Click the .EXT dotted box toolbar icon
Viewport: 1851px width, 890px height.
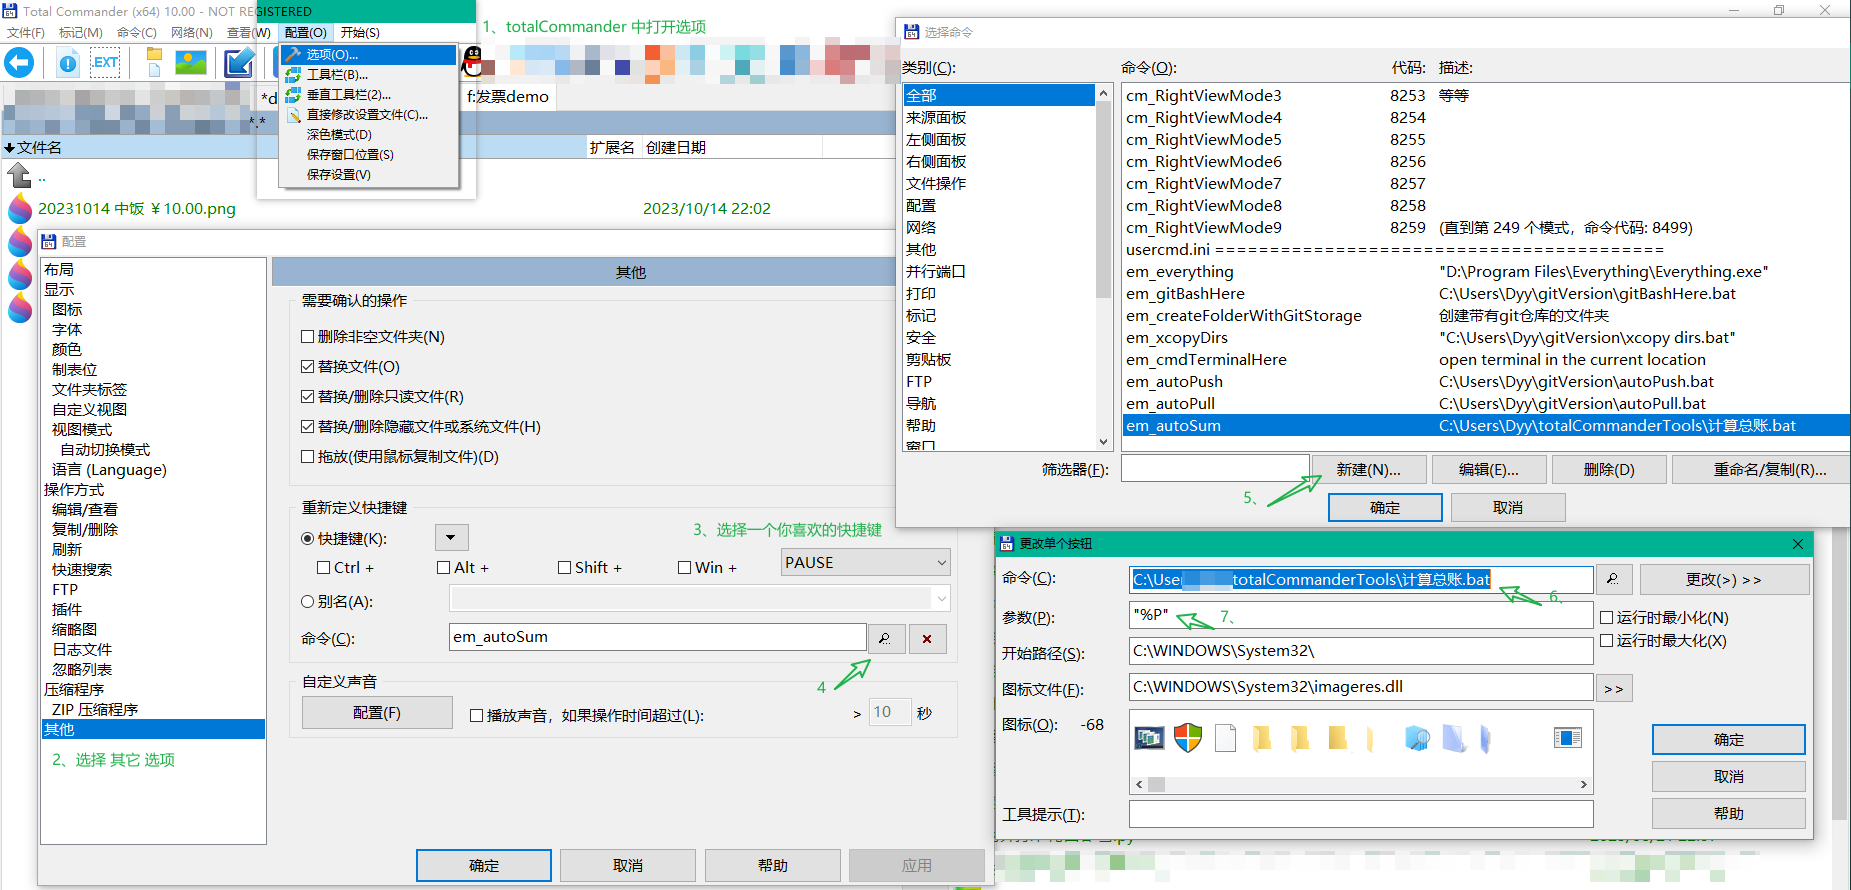[105, 63]
